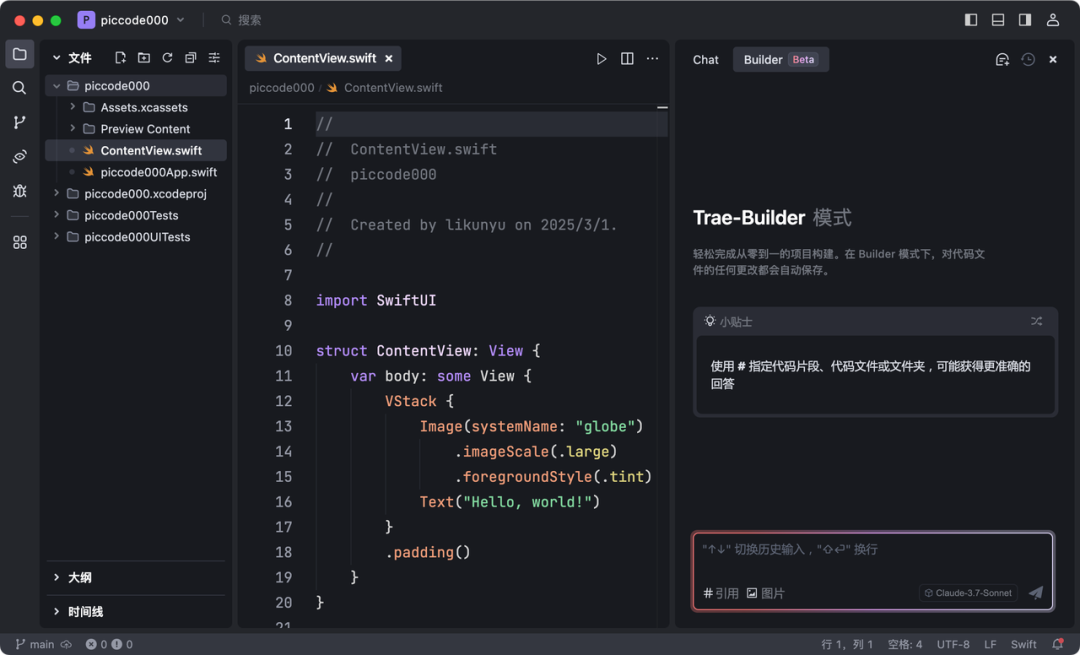Viewport: 1080px width, 655px height.
Task: Refresh the file explorer
Action: point(167,58)
